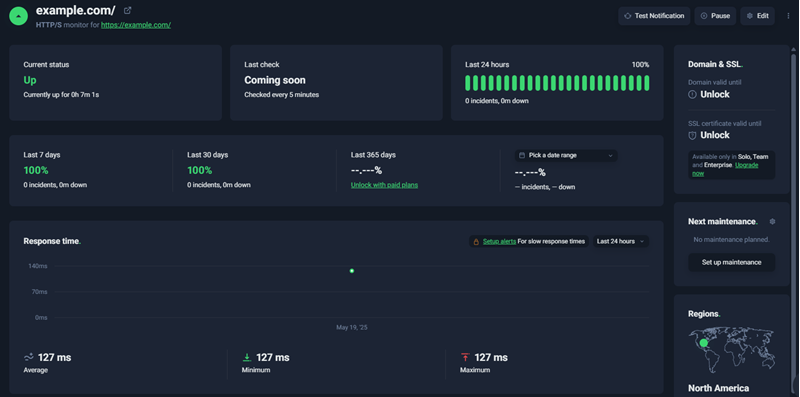This screenshot has width=800, height=397.
Task: Edit the monitor settings
Action: [x=757, y=16]
